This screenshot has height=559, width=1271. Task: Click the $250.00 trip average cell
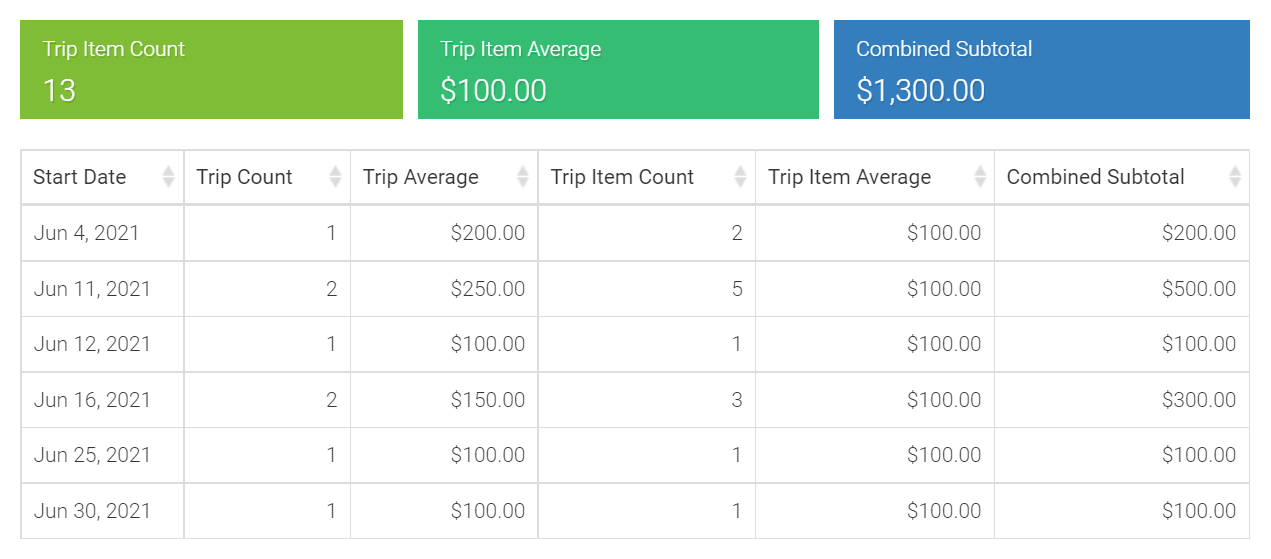444,289
